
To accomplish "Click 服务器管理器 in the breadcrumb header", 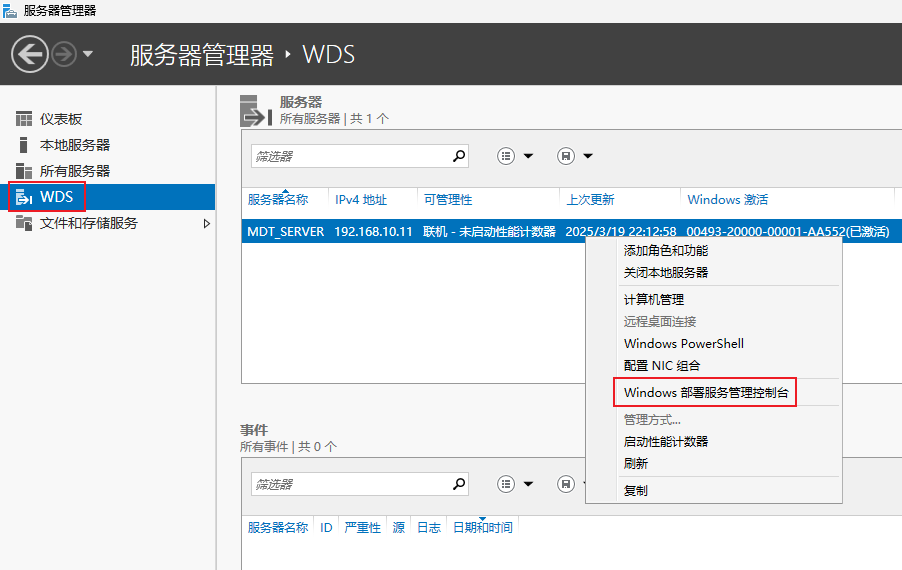I will 202,55.
